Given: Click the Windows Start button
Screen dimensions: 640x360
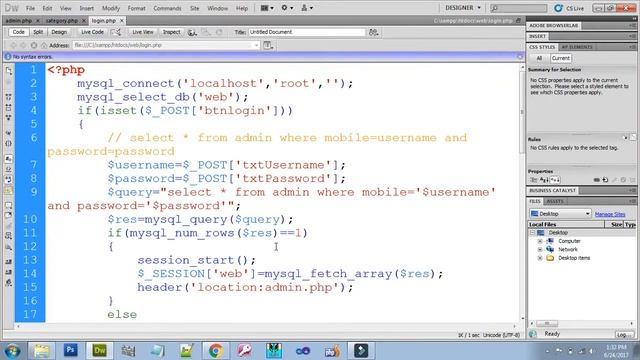Looking at the screenshot, I should click(12, 351).
